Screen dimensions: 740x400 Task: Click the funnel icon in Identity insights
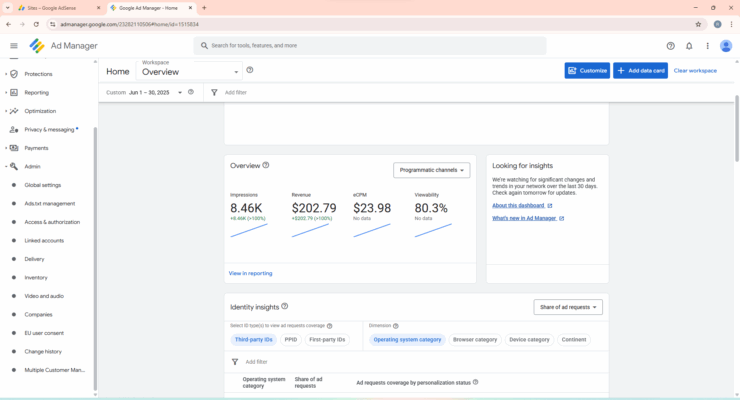click(x=235, y=362)
